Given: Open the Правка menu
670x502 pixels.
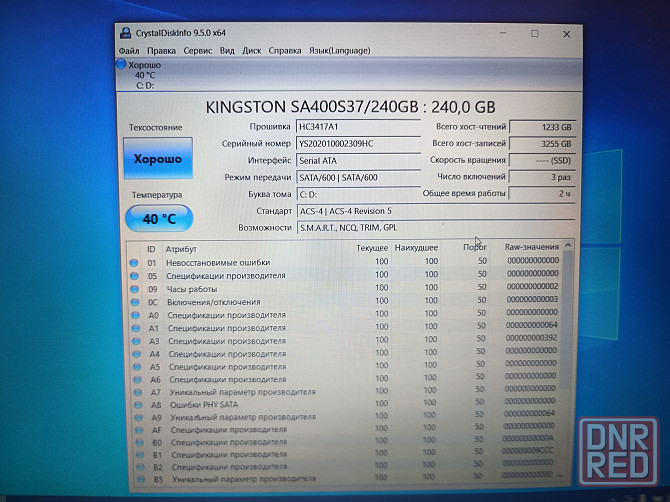Looking at the screenshot, I should [x=162, y=51].
